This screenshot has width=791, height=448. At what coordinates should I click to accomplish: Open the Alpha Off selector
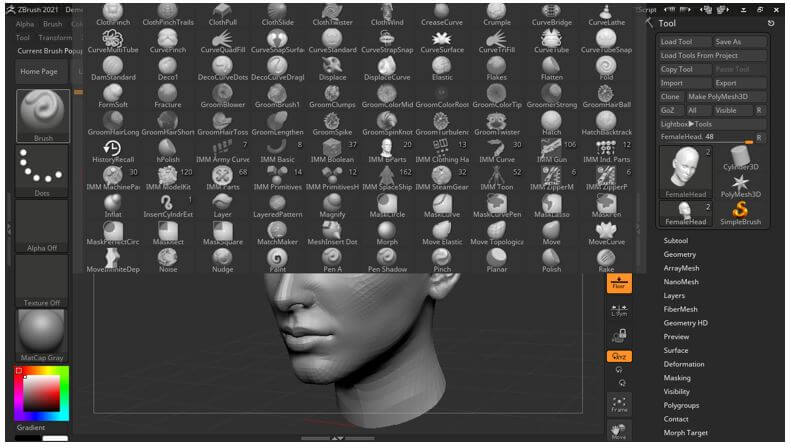[x=41, y=226]
